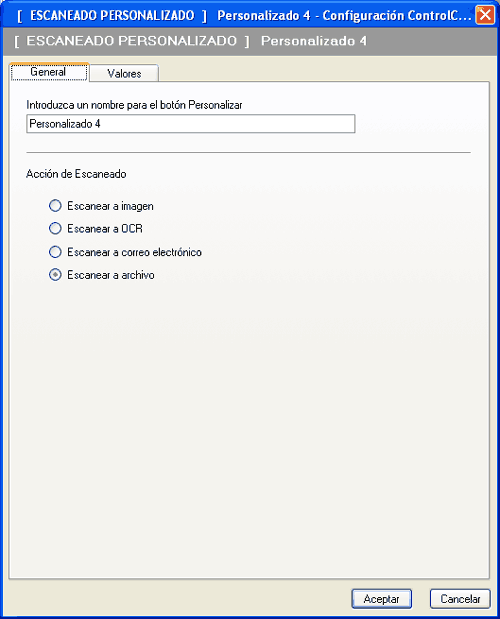Click the Personalizado 4 name text field
This screenshot has height=619, width=500.
point(191,124)
